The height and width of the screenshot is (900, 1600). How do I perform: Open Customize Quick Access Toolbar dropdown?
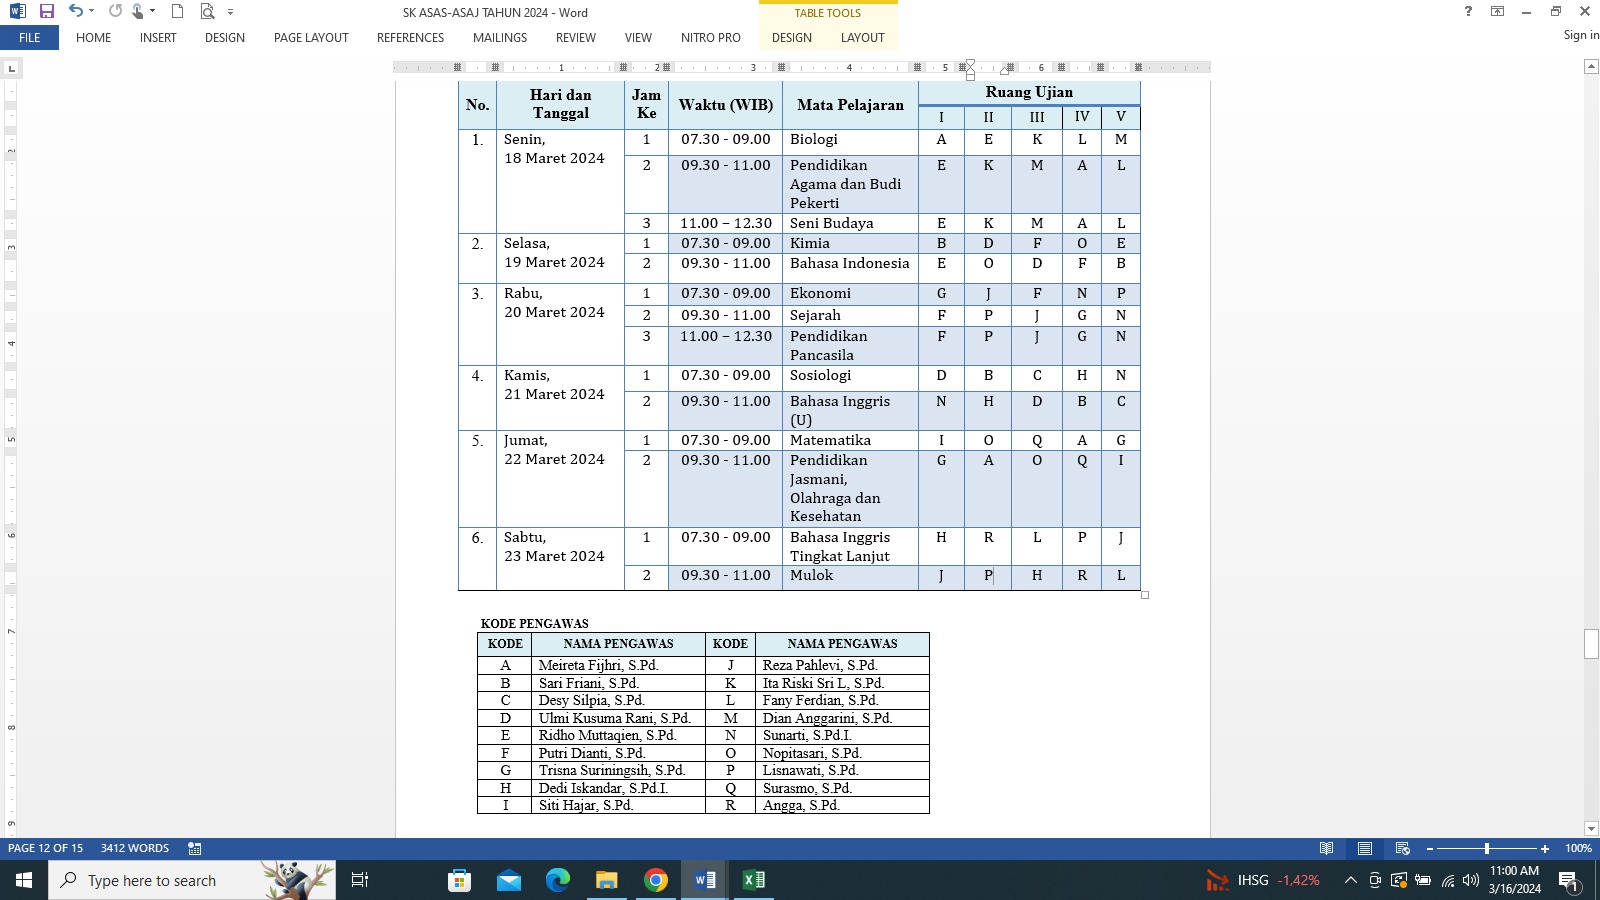coord(231,12)
